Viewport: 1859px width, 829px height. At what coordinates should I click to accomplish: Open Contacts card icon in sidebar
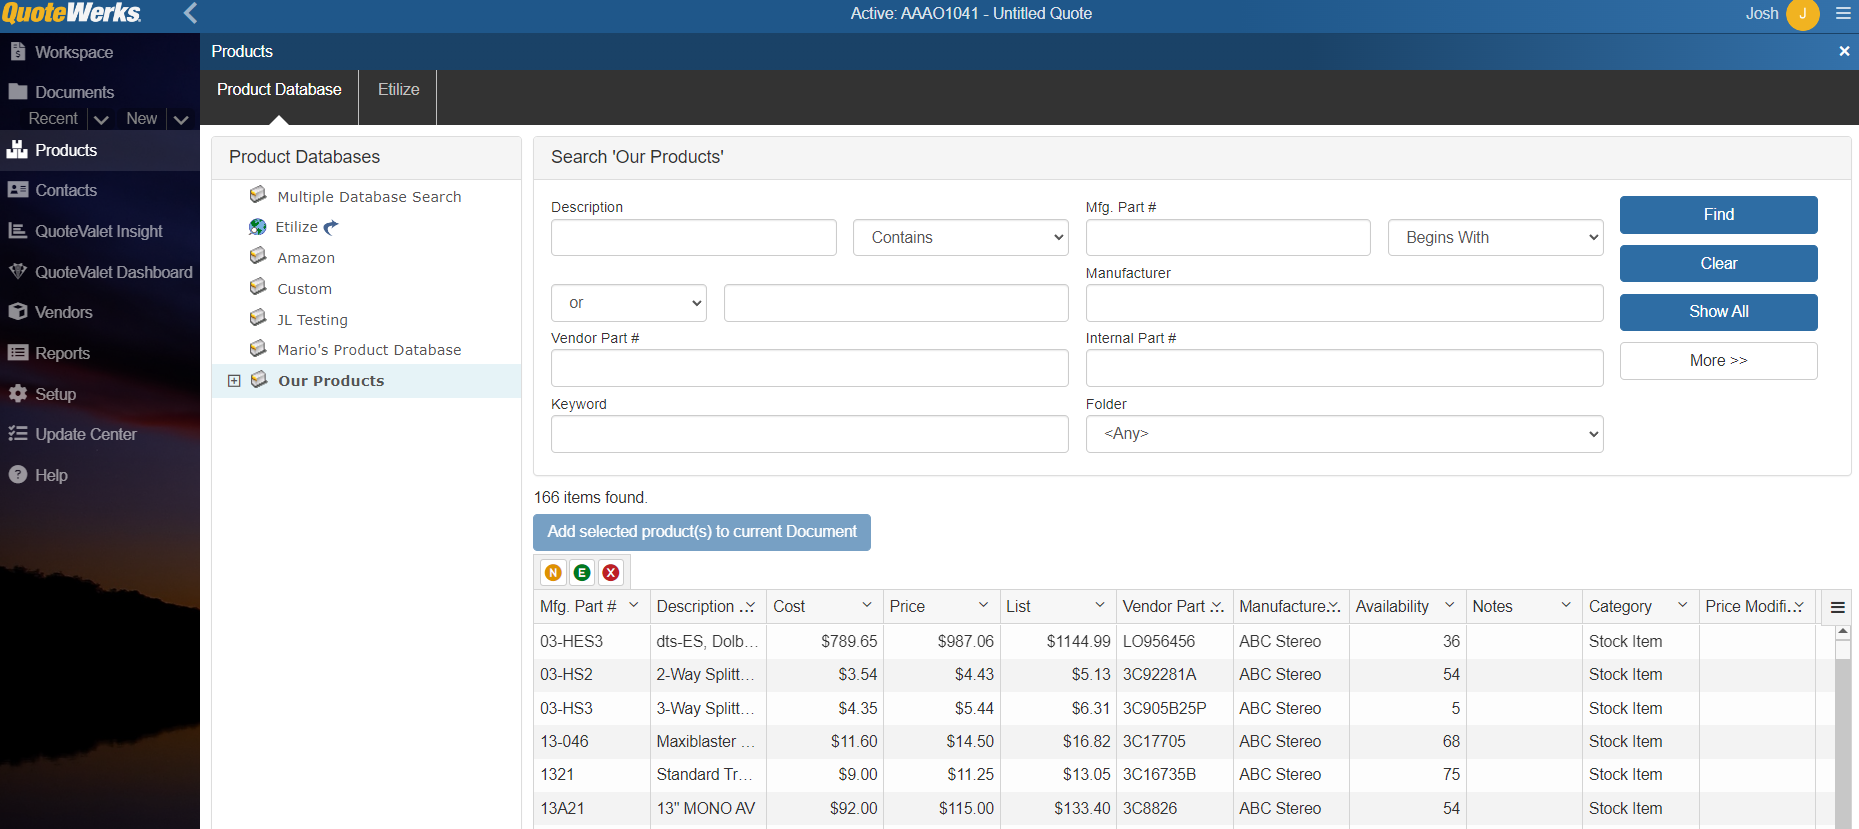pyautogui.click(x=17, y=190)
